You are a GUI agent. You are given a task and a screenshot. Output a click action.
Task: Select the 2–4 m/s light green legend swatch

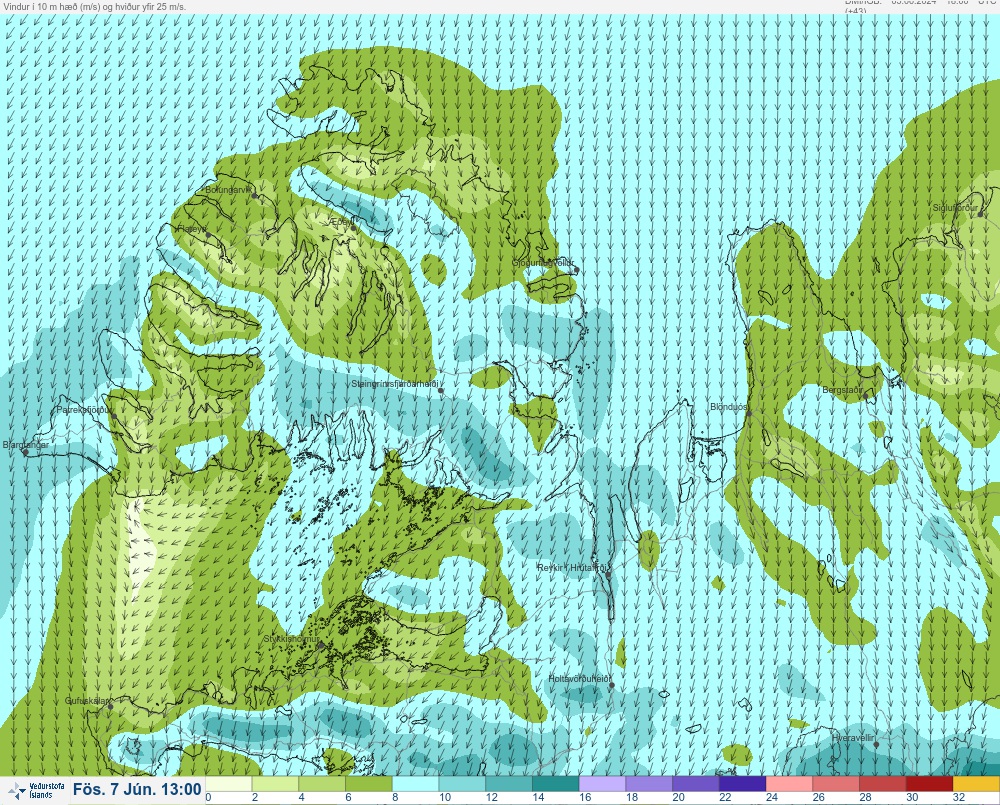[x=276, y=784]
